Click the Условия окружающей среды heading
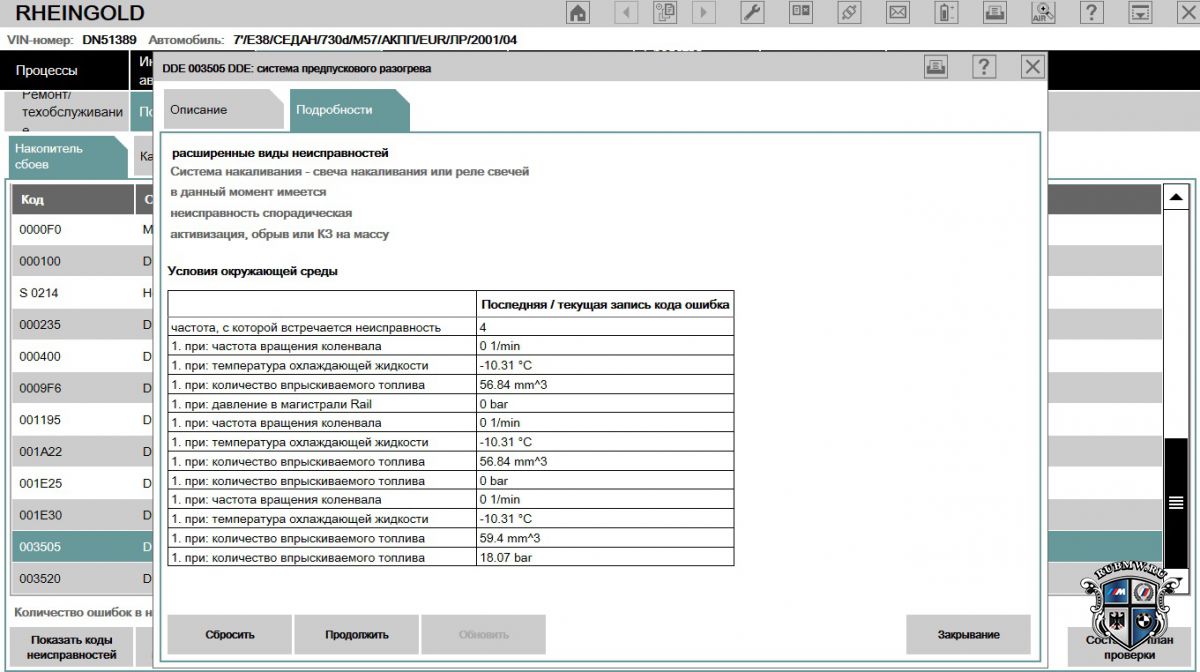1200x672 pixels. click(x=252, y=271)
